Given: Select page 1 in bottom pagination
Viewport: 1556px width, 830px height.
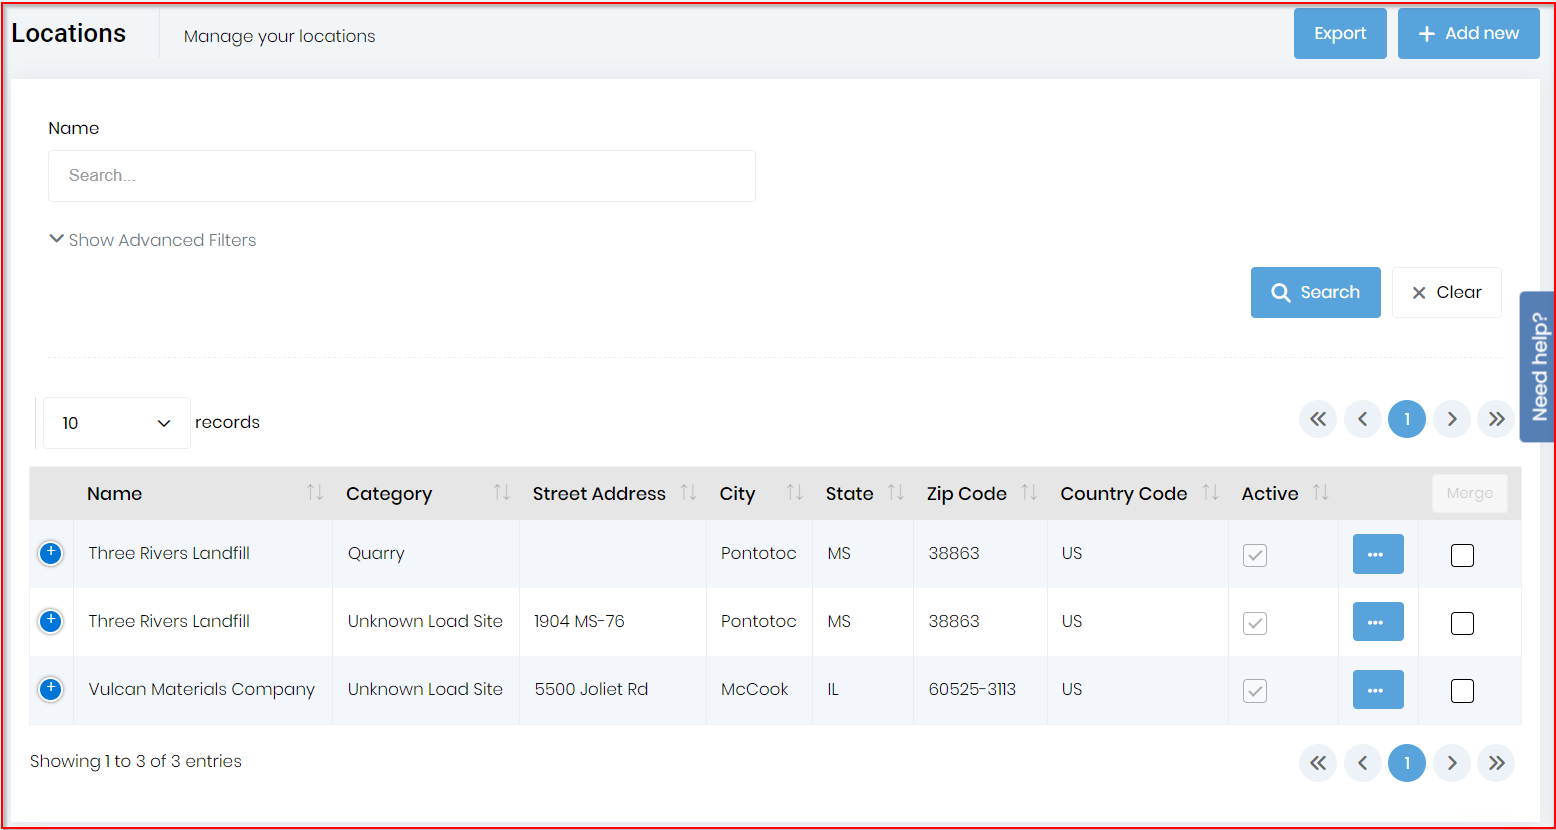Looking at the screenshot, I should pyautogui.click(x=1407, y=763).
